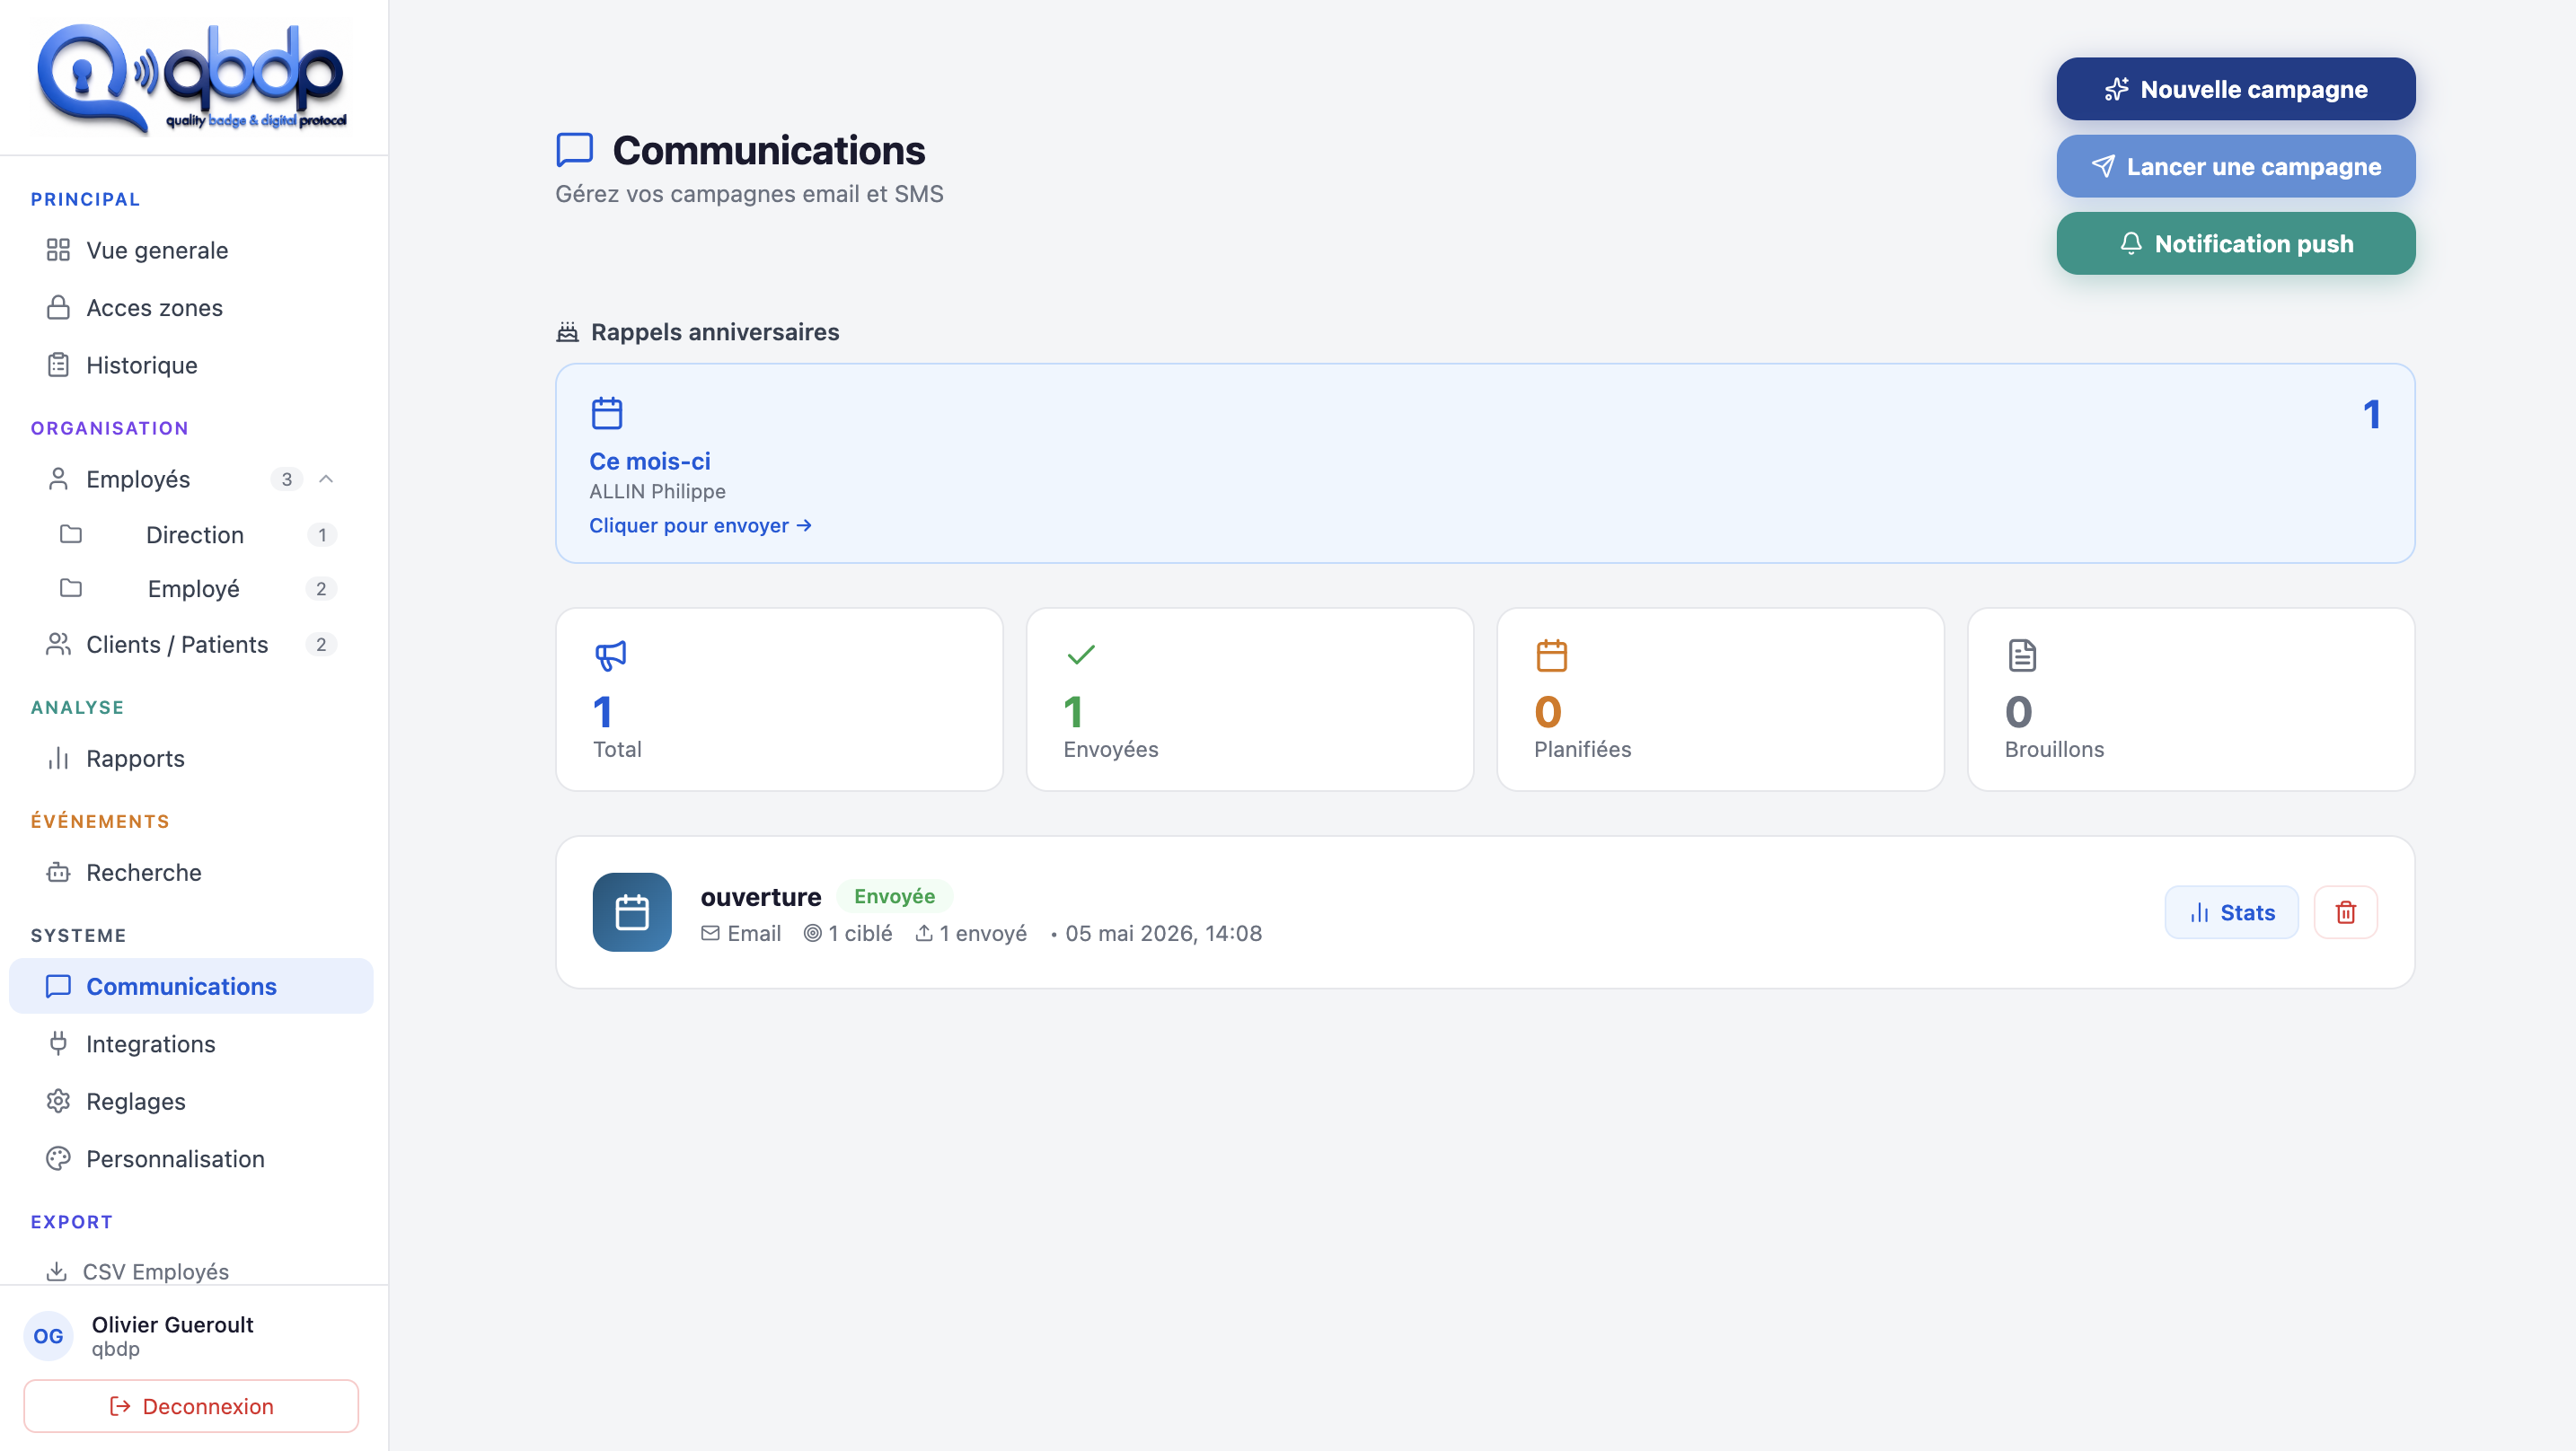This screenshot has height=1451, width=2576.
Task: Click the Acces zones lock icon
Action: coord(58,307)
